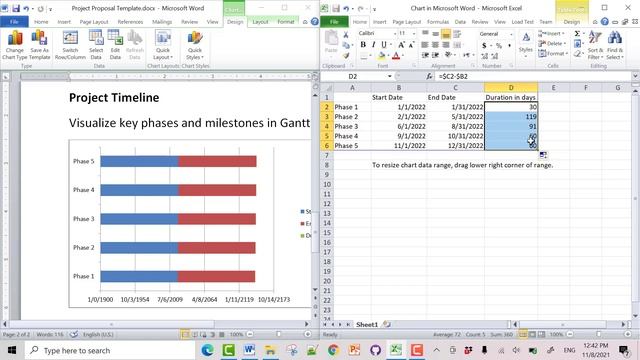This screenshot has height=360, width=640.
Task: Toggle Italic formatting in Excel
Action: coord(373,44)
